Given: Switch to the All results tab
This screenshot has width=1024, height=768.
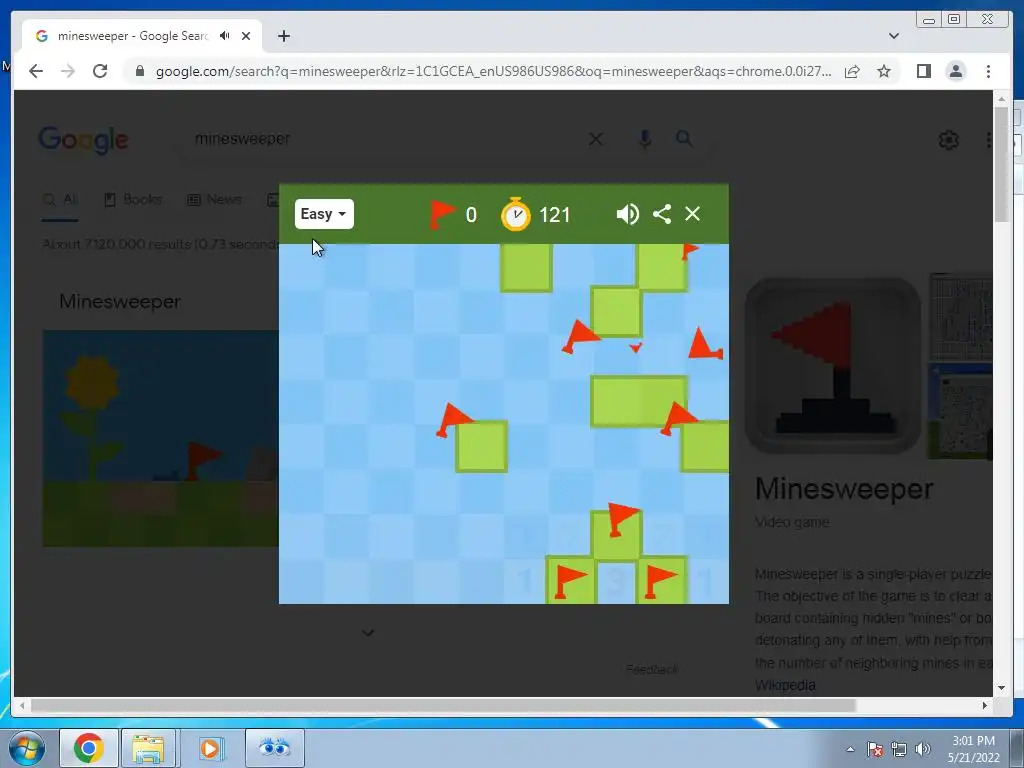Looking at the screenshot, I should click(60, 200).
